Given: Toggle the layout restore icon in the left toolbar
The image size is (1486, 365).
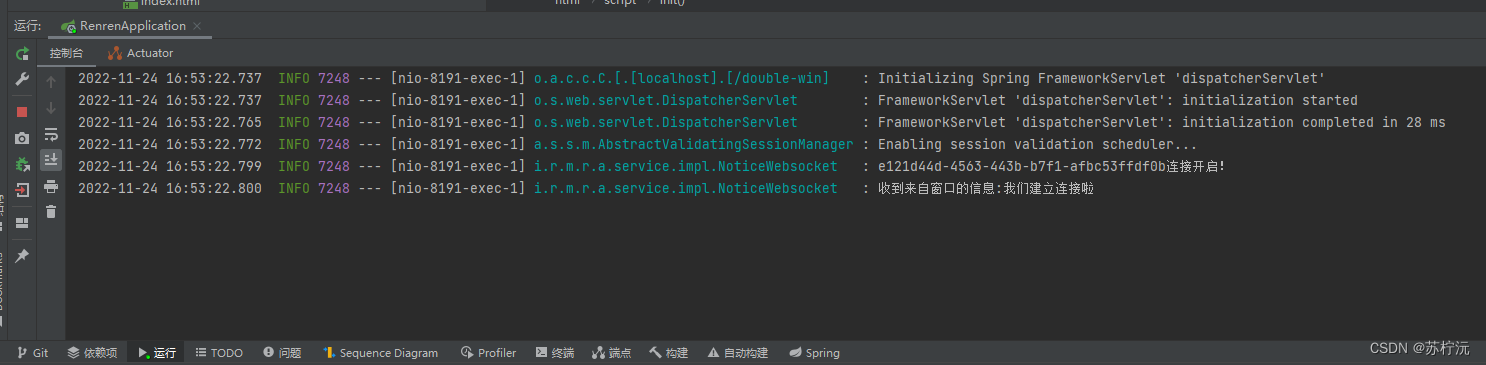Looking at the screenshot, I should coord(22,223).
